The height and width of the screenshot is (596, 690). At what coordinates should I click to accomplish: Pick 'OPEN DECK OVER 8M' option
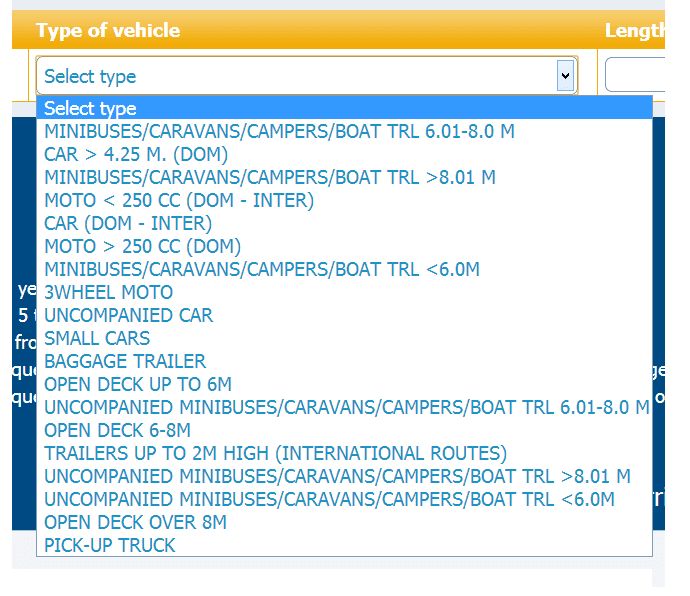[x=136, y=522]
